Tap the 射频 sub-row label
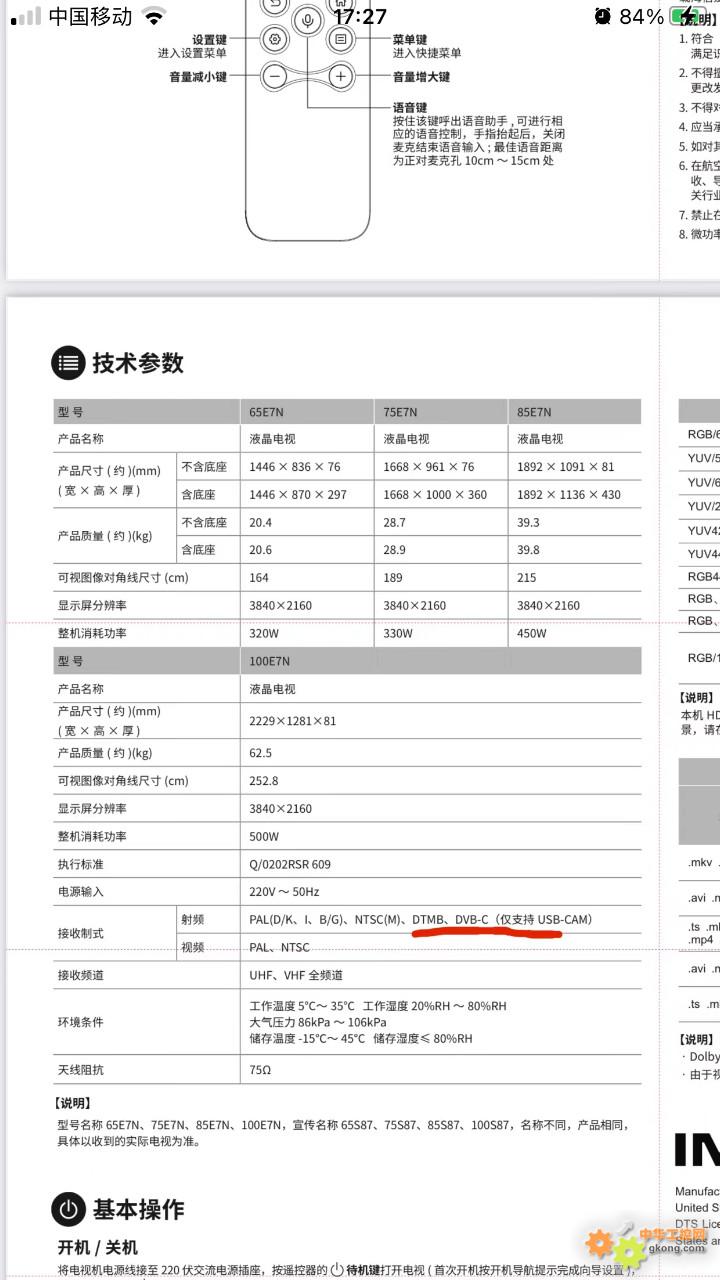 192,920
